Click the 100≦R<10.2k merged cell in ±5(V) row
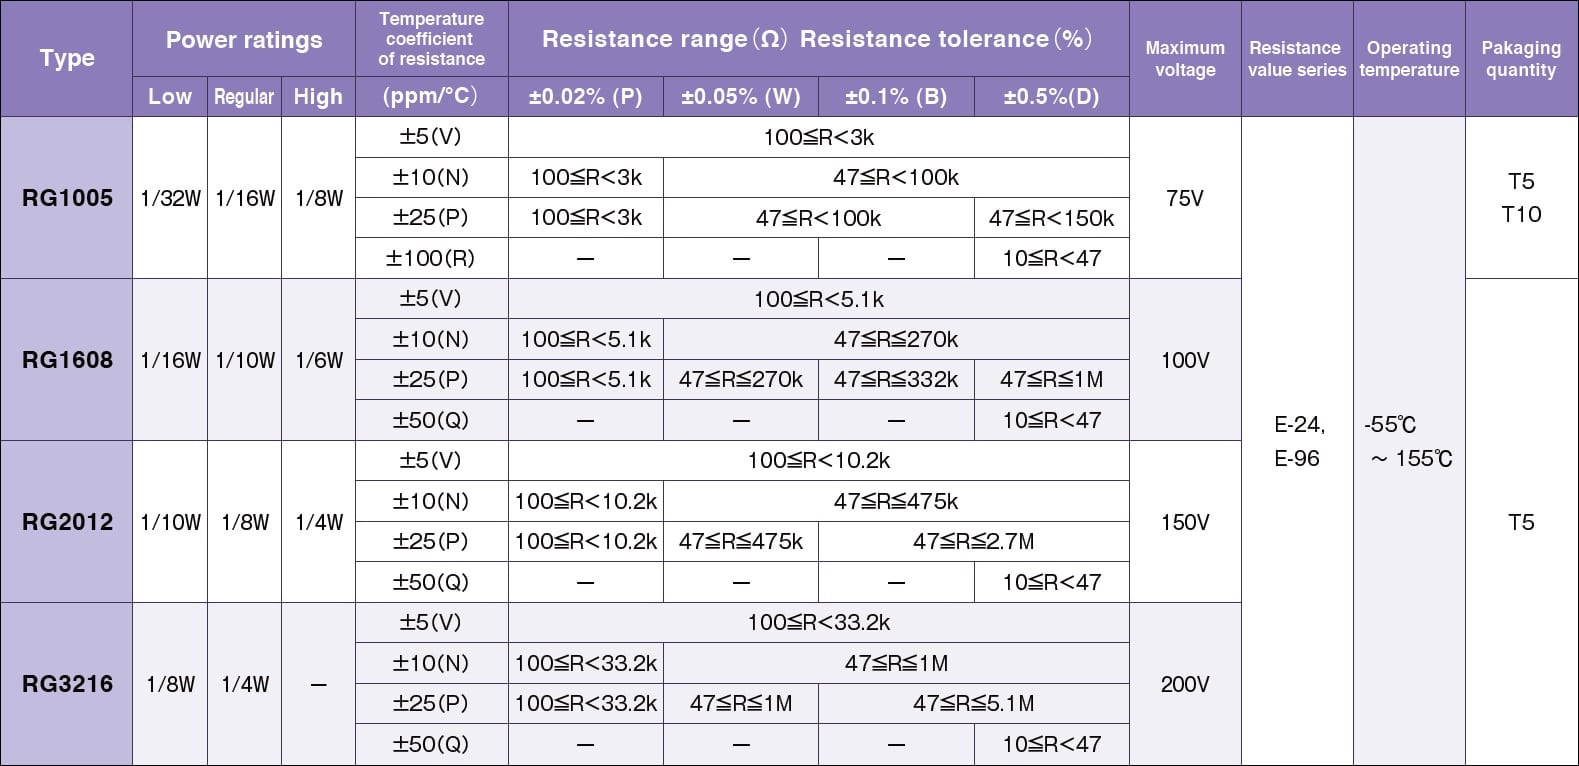 (x=819, y=461)
